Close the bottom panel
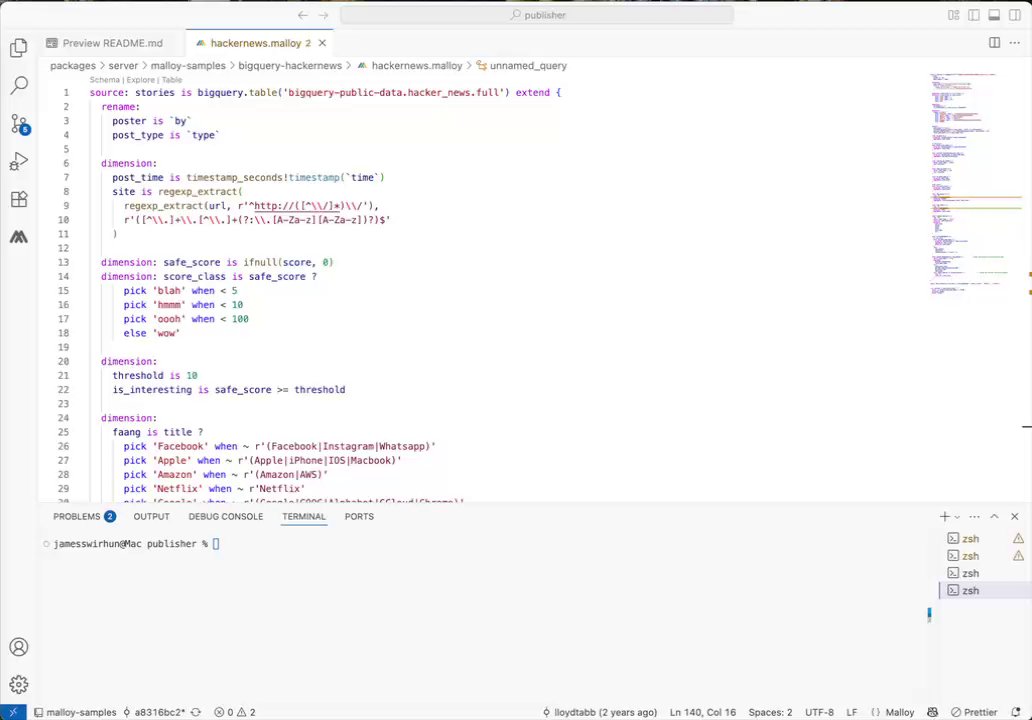Viewport: 1032px width, 720px height. [x=1015, y=517]
